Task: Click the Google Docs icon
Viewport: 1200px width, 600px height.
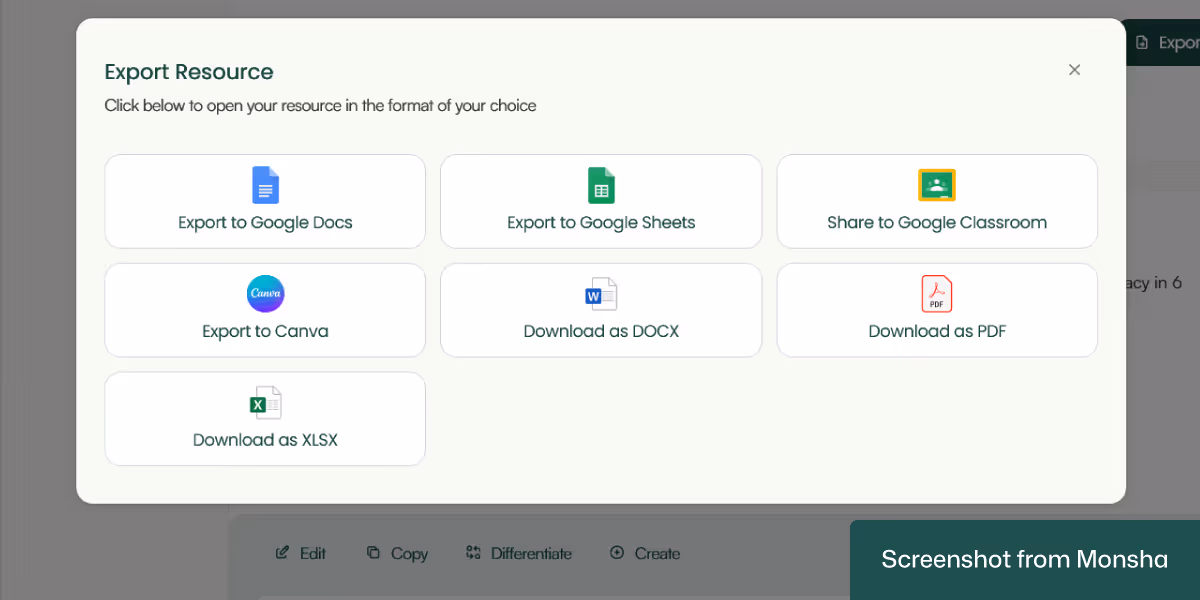Action: tap(265, 185)
